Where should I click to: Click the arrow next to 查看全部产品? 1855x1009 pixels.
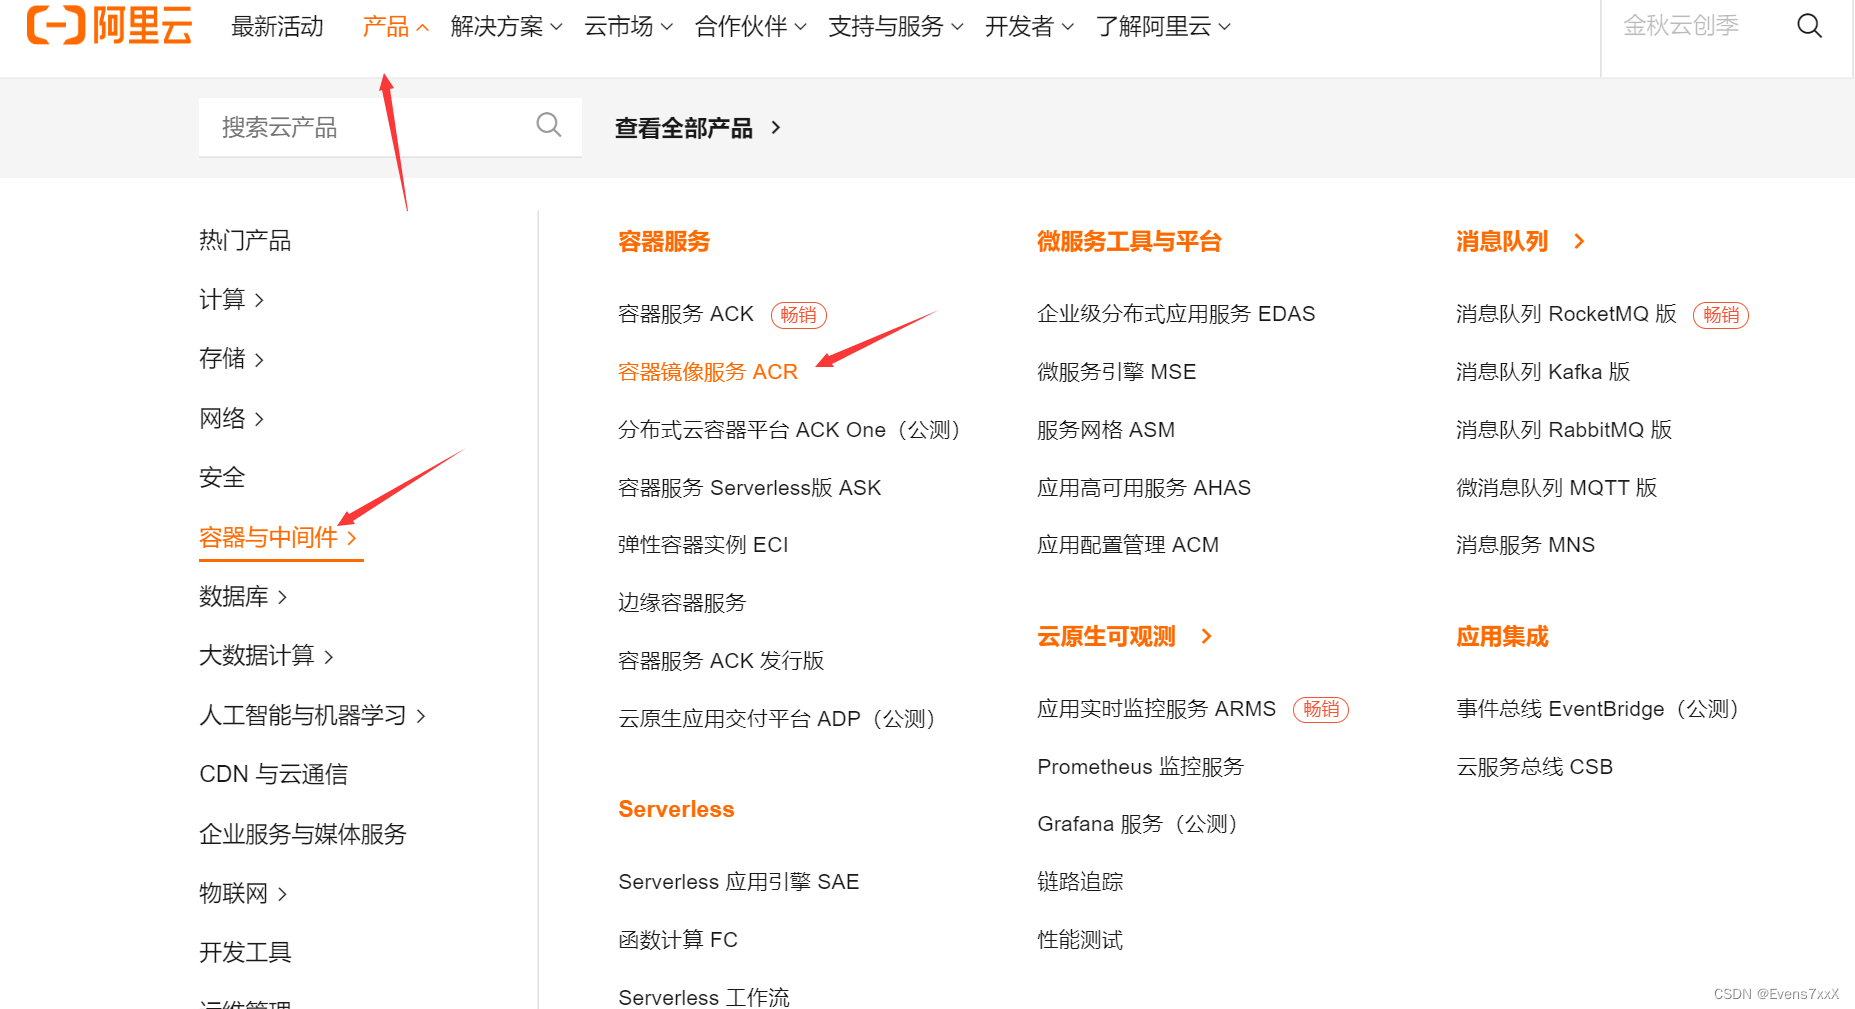point(776,128)
